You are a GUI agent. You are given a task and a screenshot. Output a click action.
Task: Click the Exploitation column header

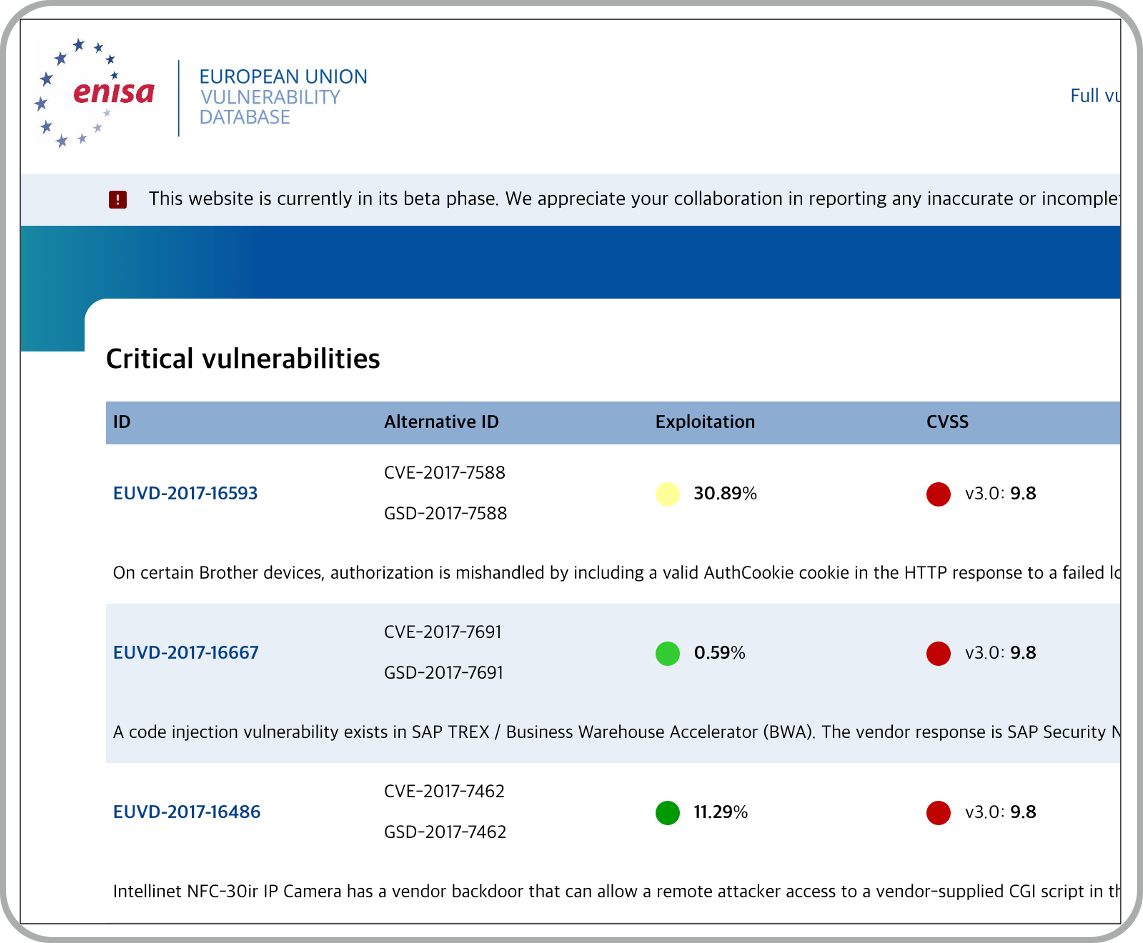point(705,422)
